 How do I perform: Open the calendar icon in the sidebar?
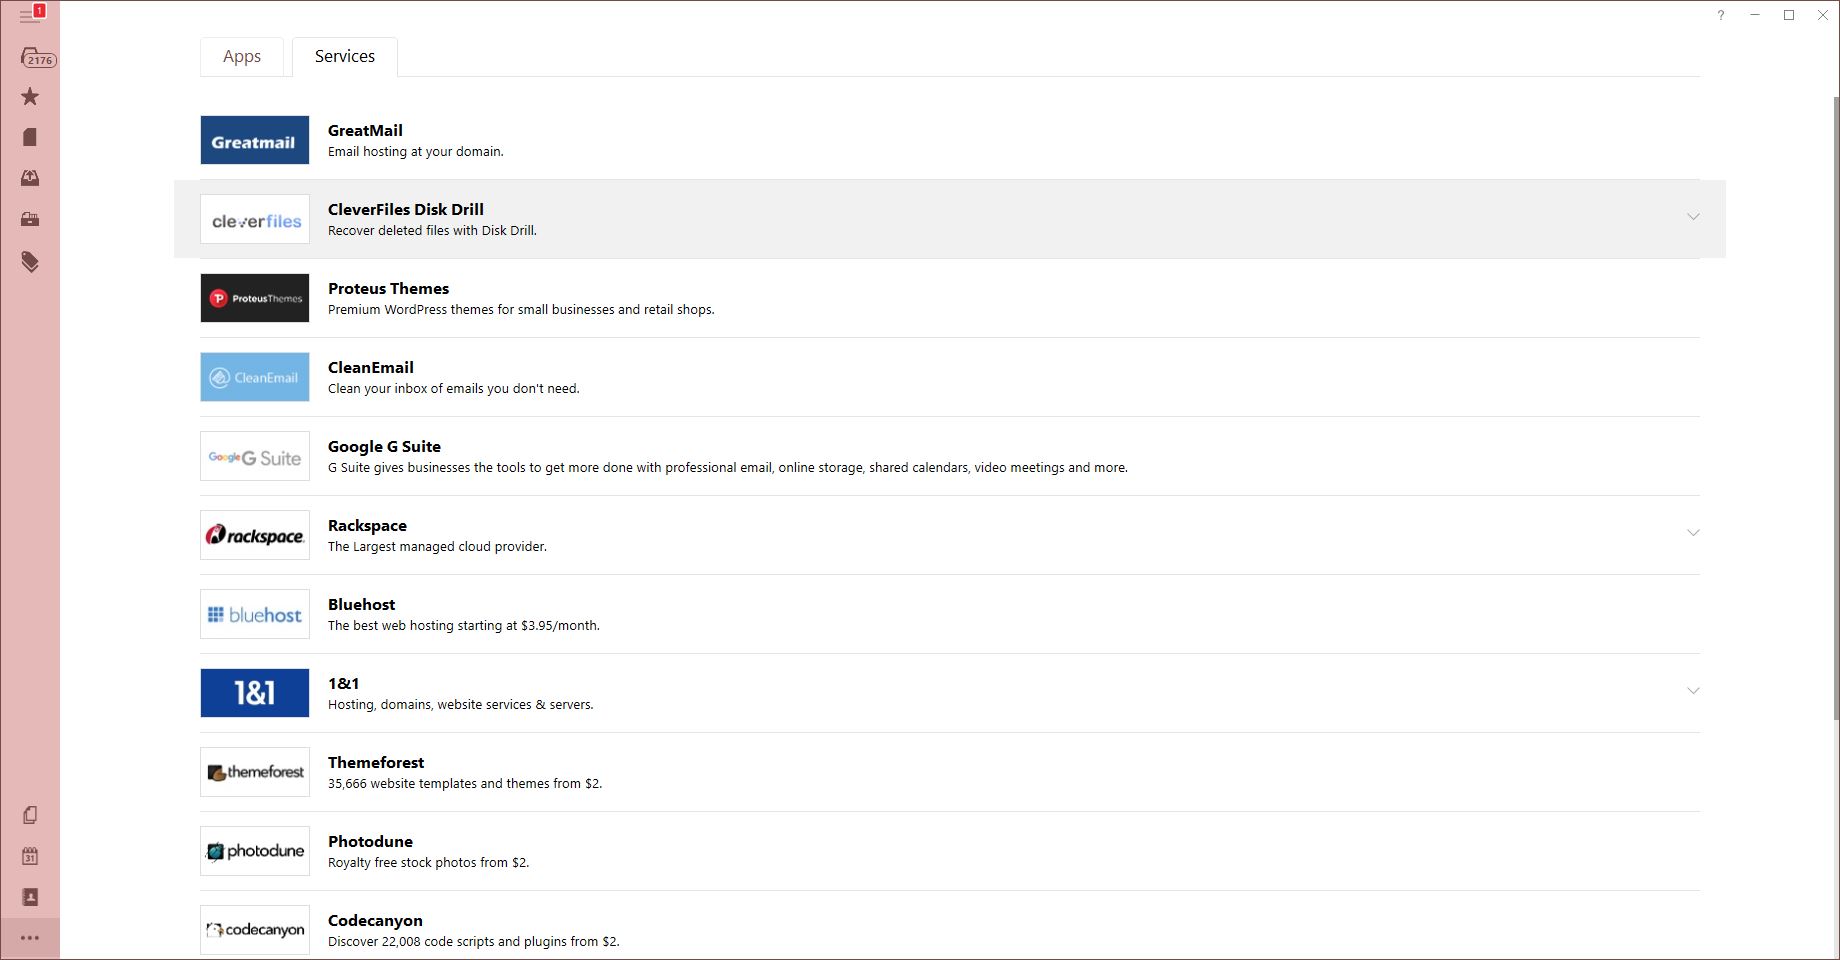click(30, 856)
